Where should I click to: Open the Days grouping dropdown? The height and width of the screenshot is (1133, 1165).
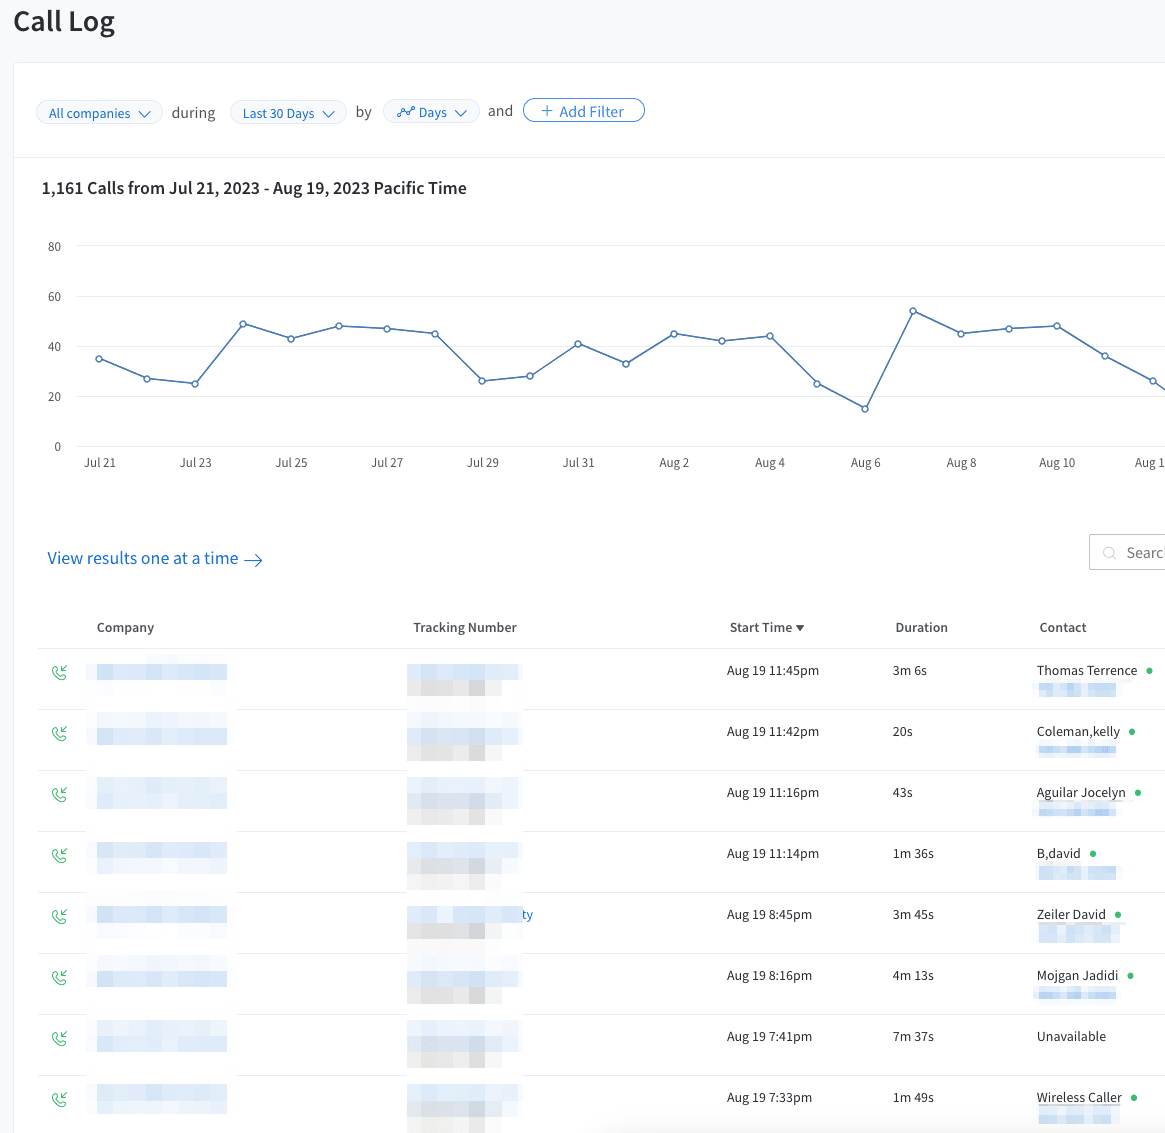click(431, 112)
